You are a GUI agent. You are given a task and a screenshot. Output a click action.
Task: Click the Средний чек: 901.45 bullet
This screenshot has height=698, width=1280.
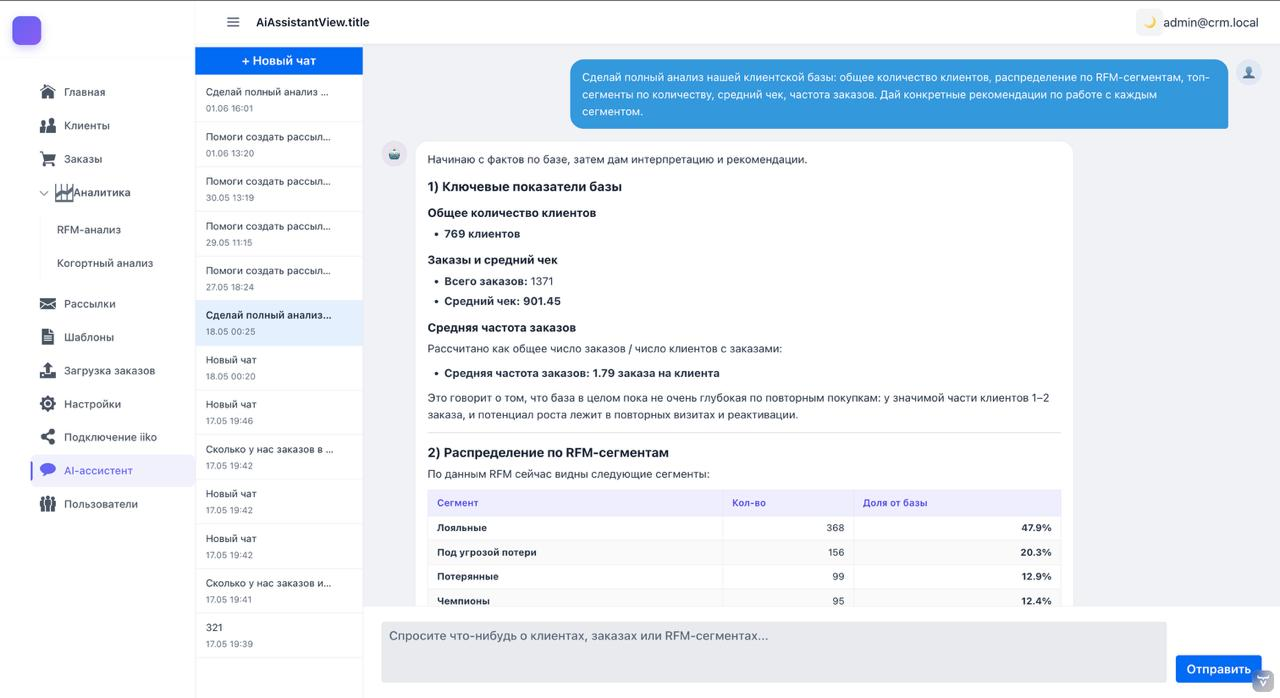502,301
